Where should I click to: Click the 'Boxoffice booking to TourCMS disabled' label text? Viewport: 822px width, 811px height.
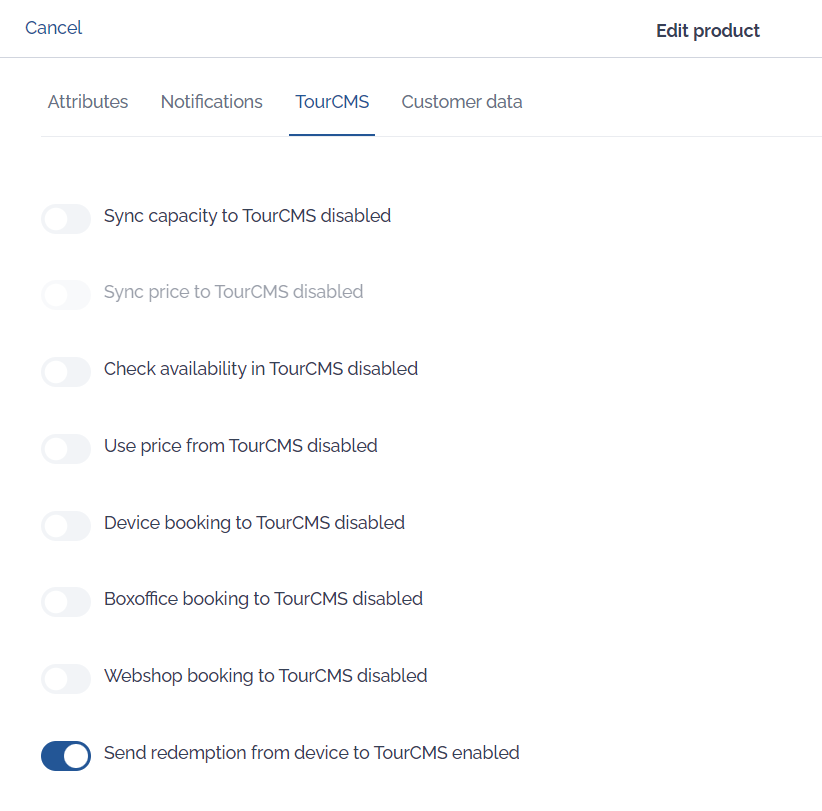coord(263,599)
